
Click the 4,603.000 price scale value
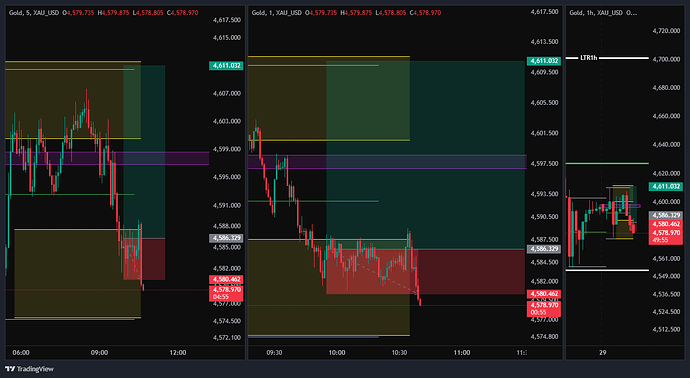pyautogui.click(x=227, y=121)
